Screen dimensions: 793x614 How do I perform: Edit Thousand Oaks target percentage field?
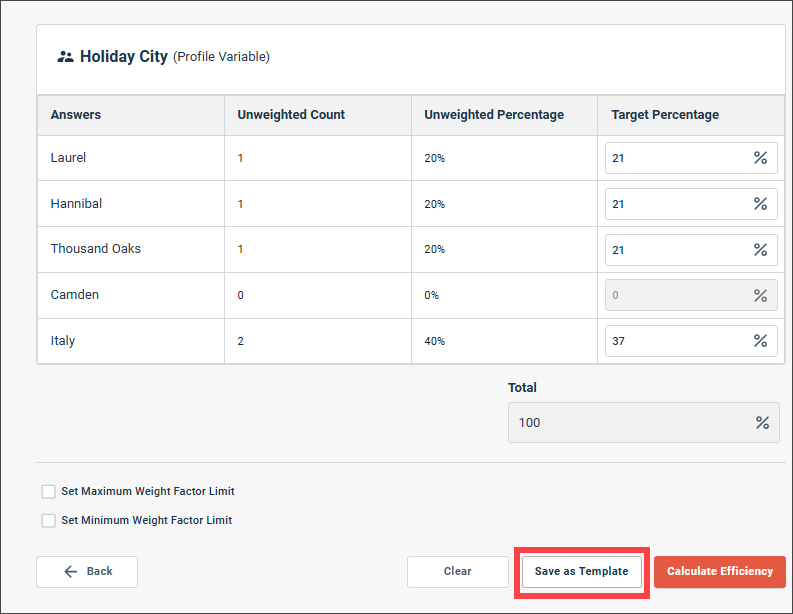(x=691, y=250)
